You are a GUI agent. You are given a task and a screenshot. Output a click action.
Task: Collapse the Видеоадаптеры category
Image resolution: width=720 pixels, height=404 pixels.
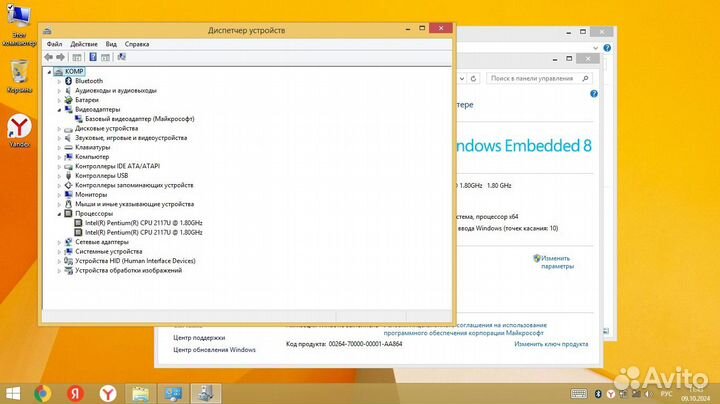(x=59, y=110)
